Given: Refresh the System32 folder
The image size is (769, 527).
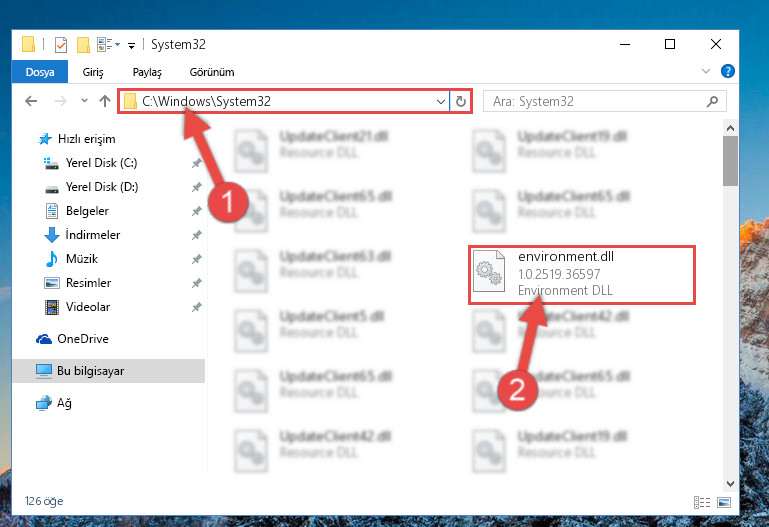Looking at the screenshot, I should (x=461, y=101).
